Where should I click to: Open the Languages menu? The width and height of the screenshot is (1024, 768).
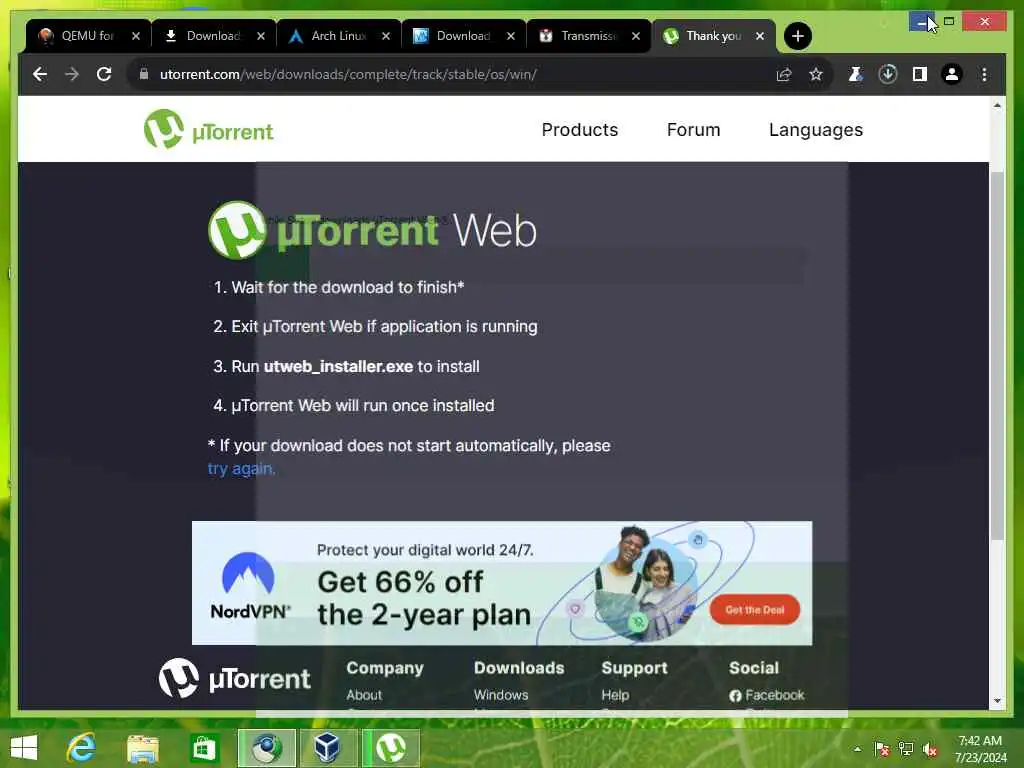point(816,130)
